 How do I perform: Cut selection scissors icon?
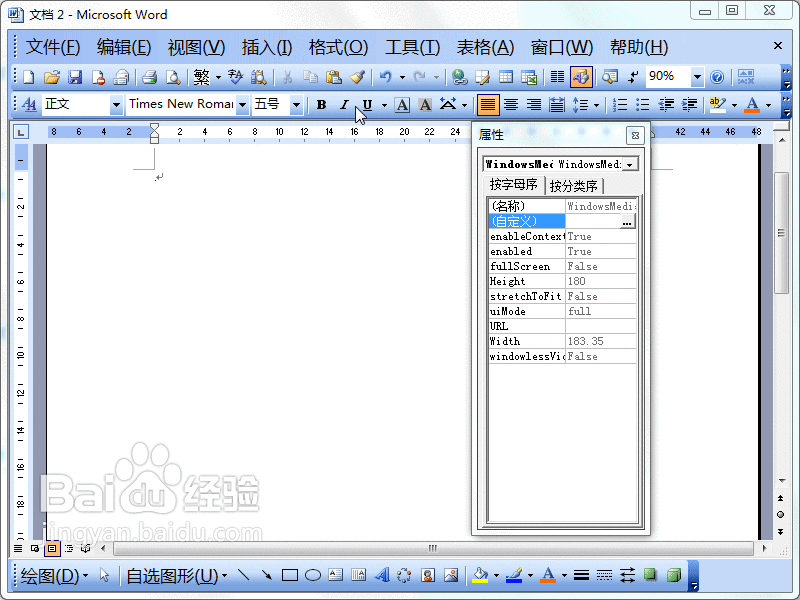[287, 77]
